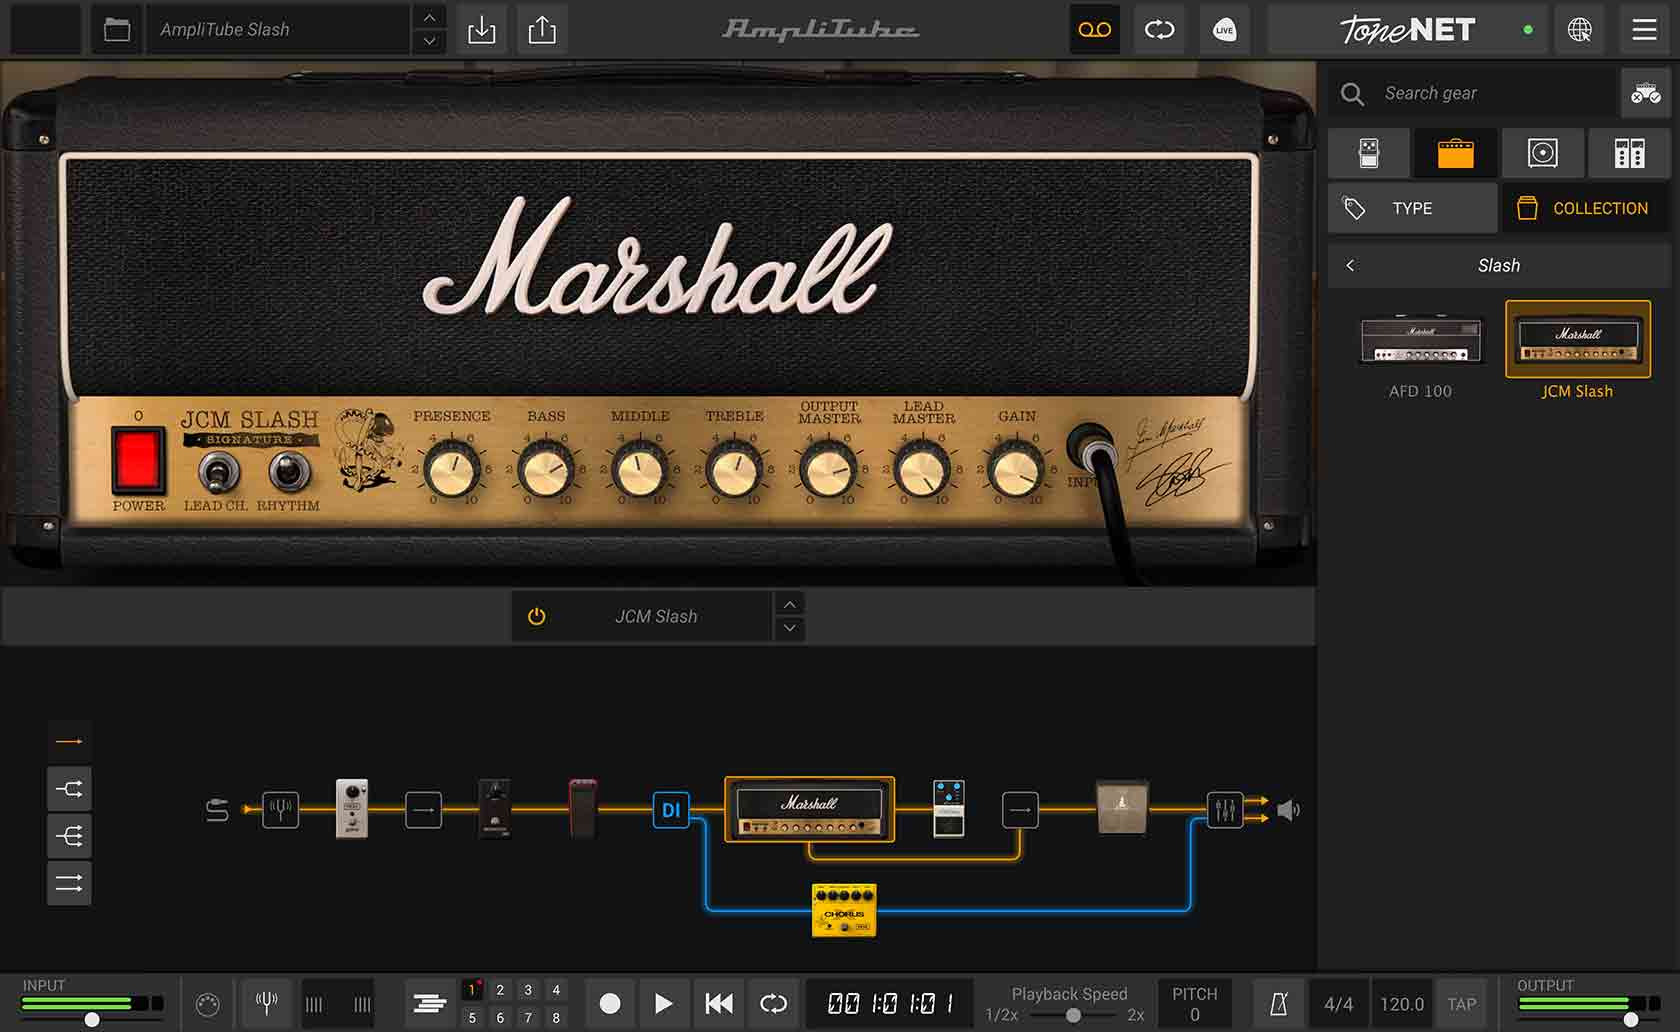
Task: Switch to next amp model arrow
Action: tap(790, 628)
